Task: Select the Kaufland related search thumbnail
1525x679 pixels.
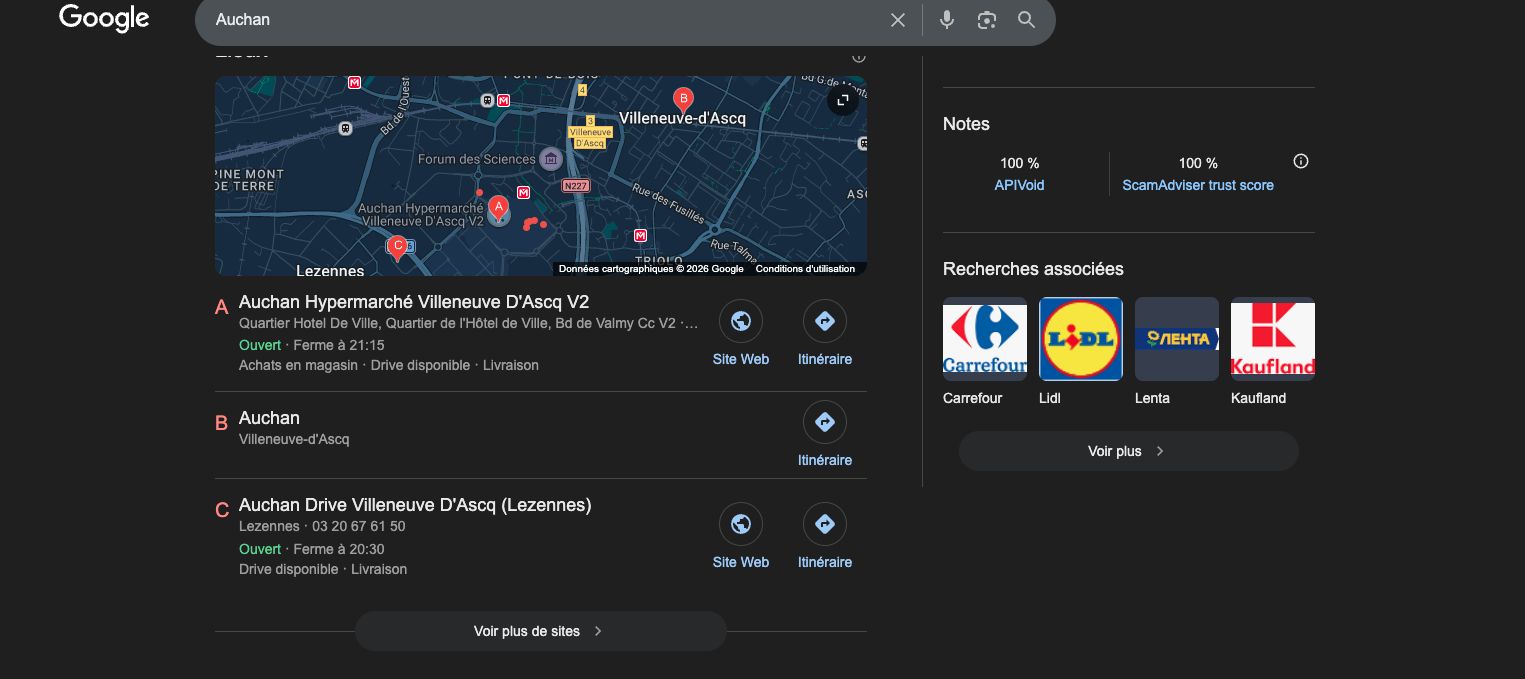Action: tap(1273, 339)
